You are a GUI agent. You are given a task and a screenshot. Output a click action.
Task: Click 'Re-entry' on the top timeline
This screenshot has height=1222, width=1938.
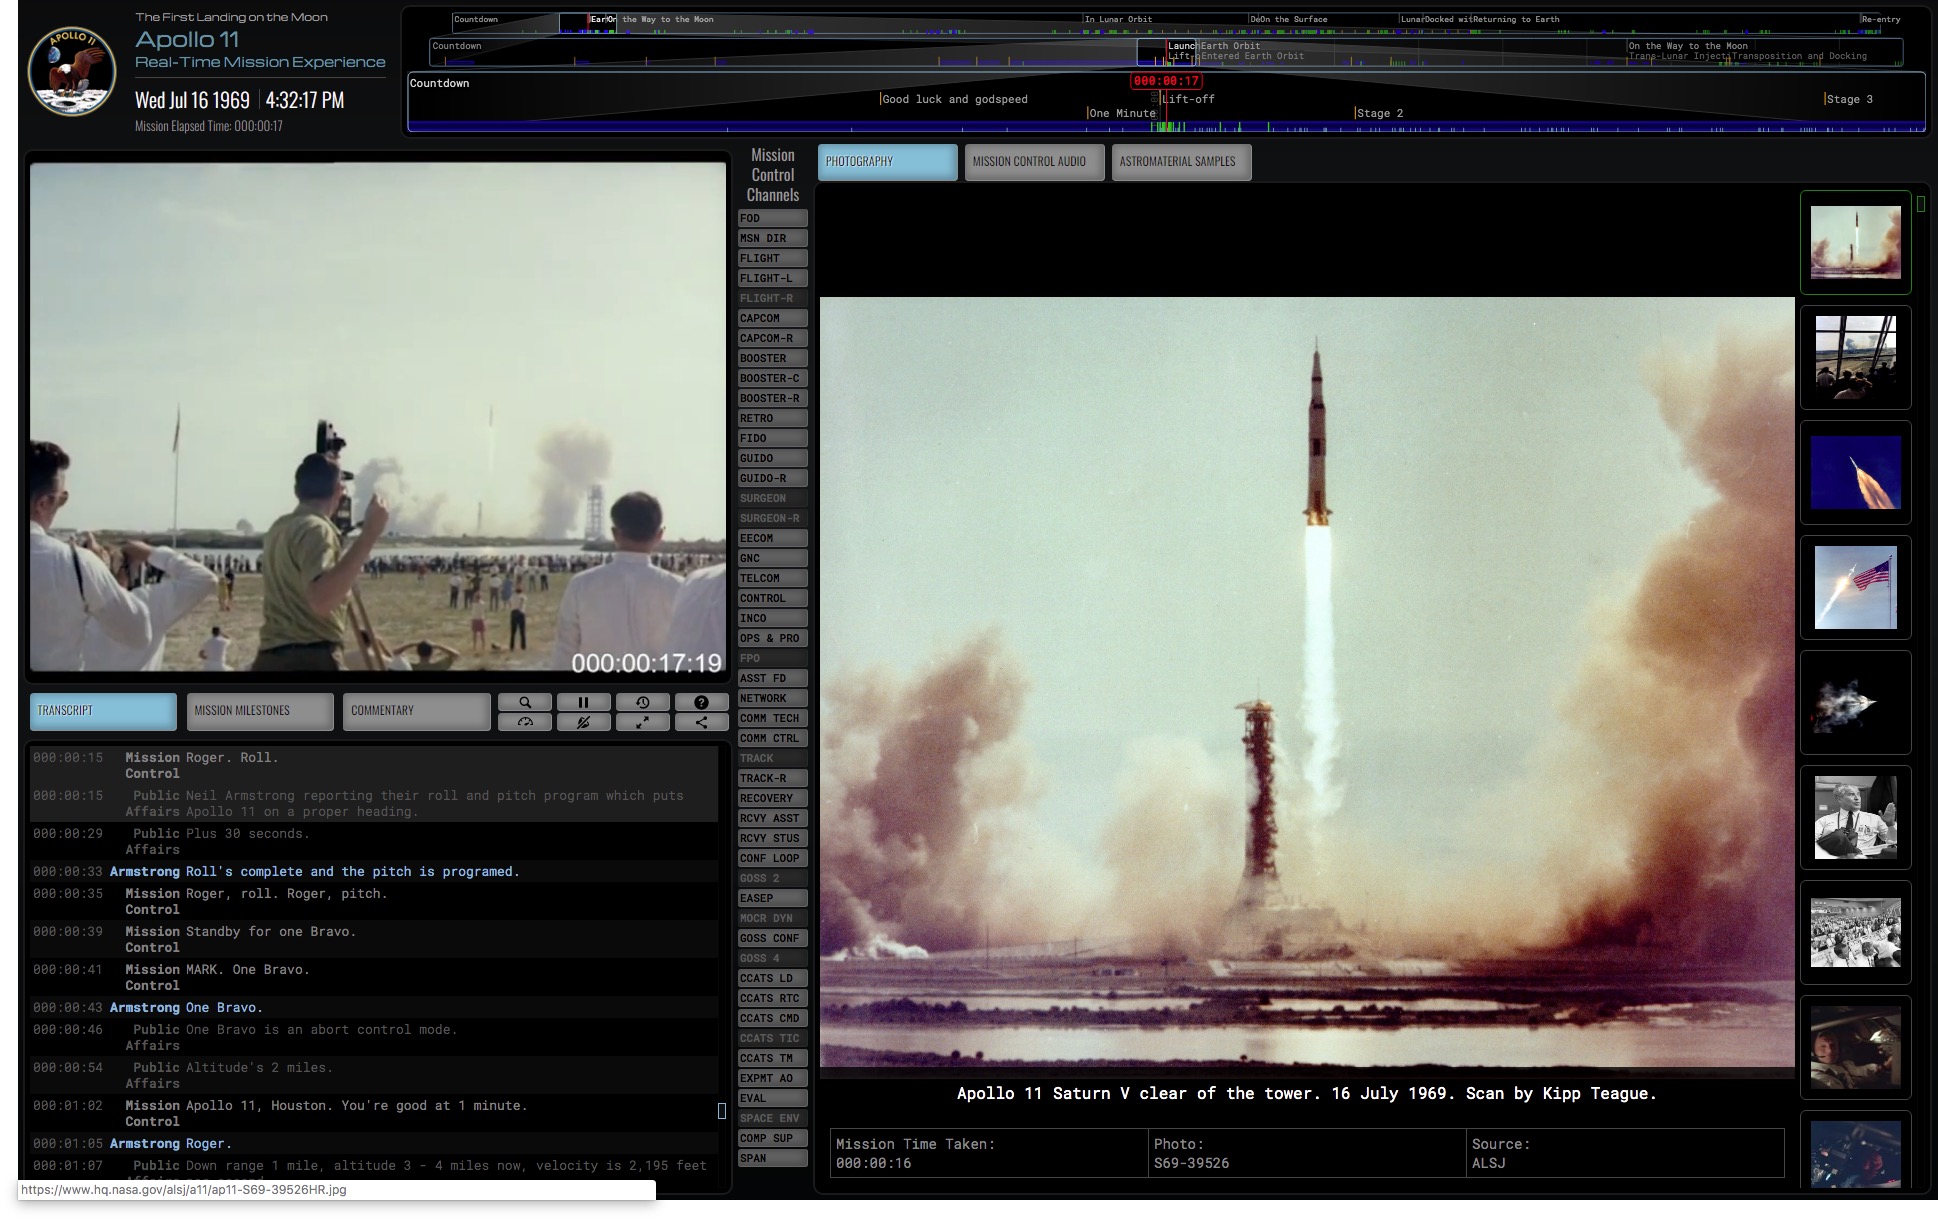(1881, 19)
